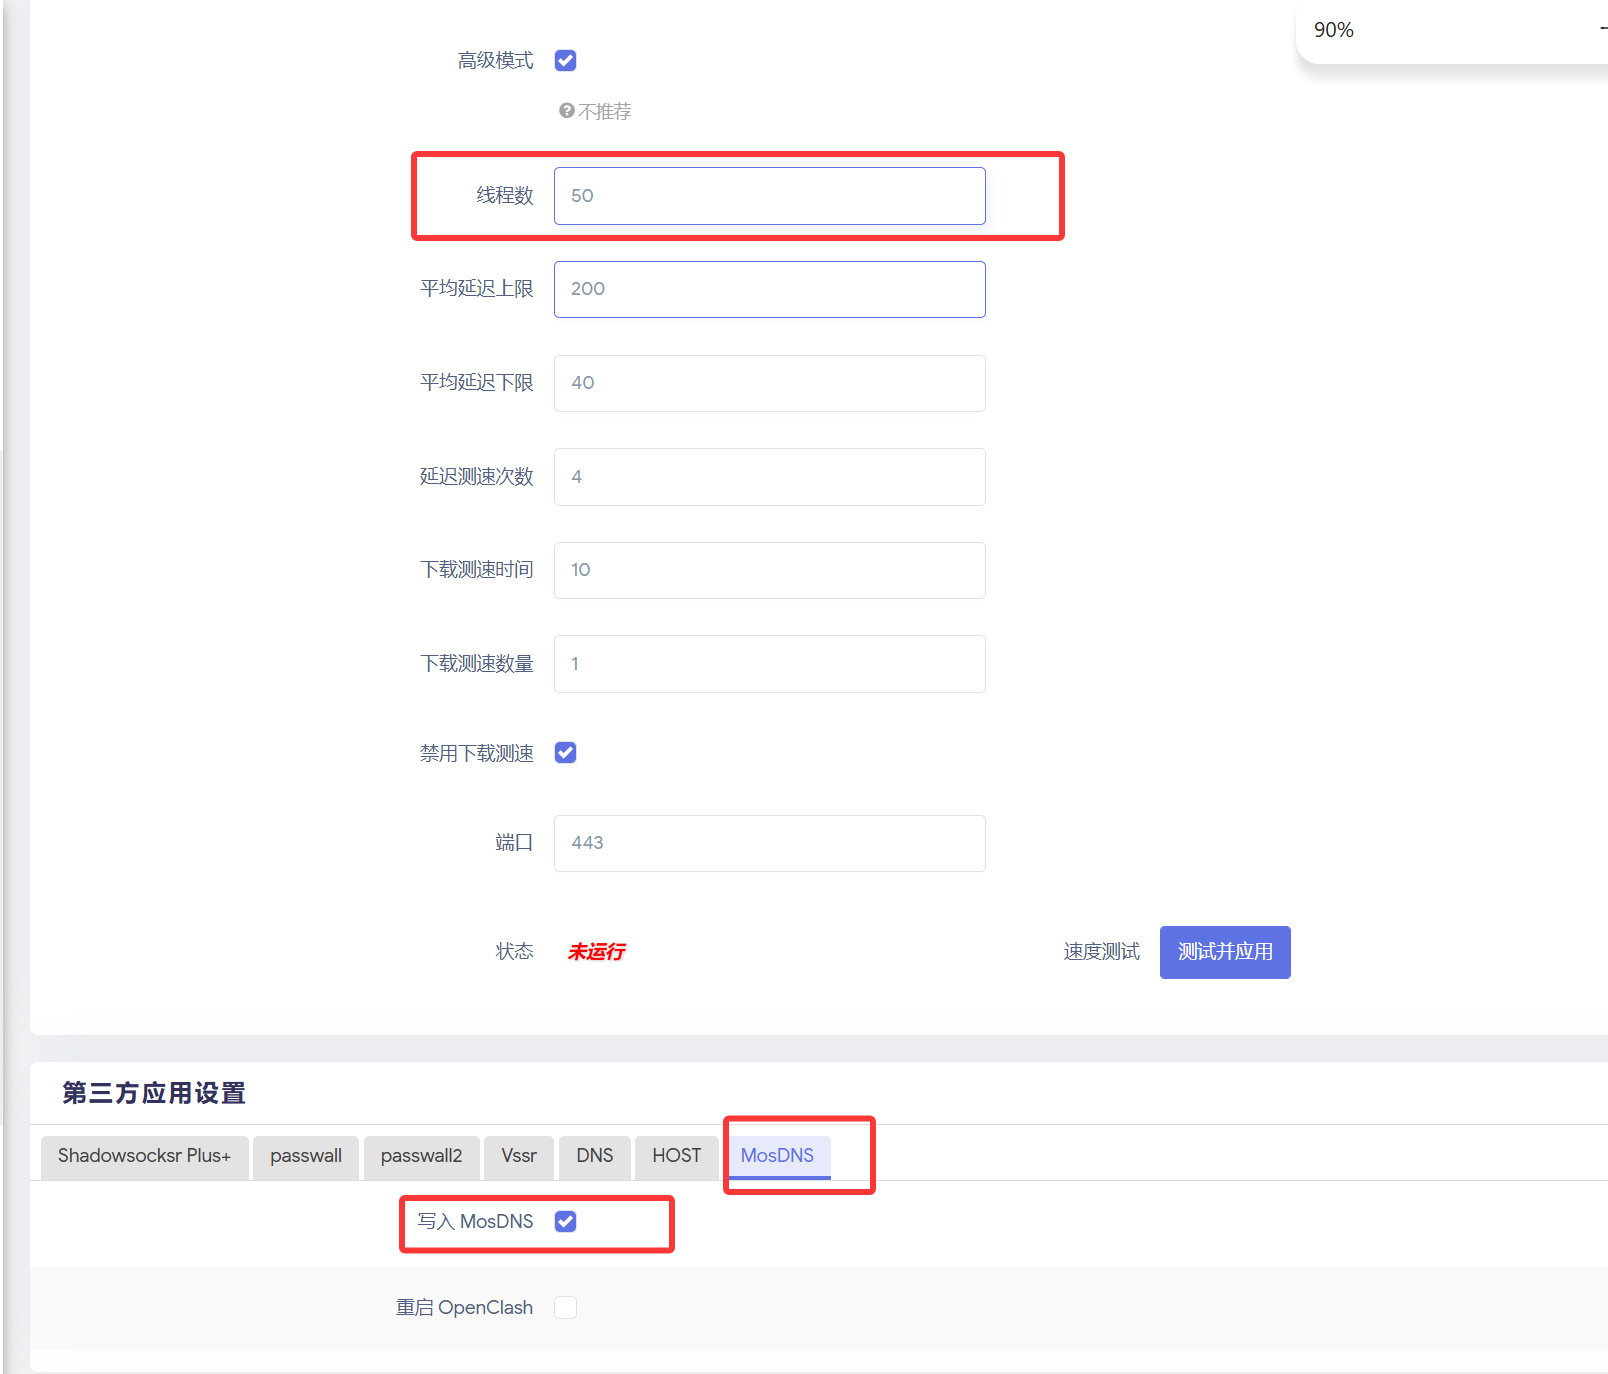Disable the 写入 MosDNS checkbox
This screenshot has width=1608, height=1374.
coord(565,1221)
